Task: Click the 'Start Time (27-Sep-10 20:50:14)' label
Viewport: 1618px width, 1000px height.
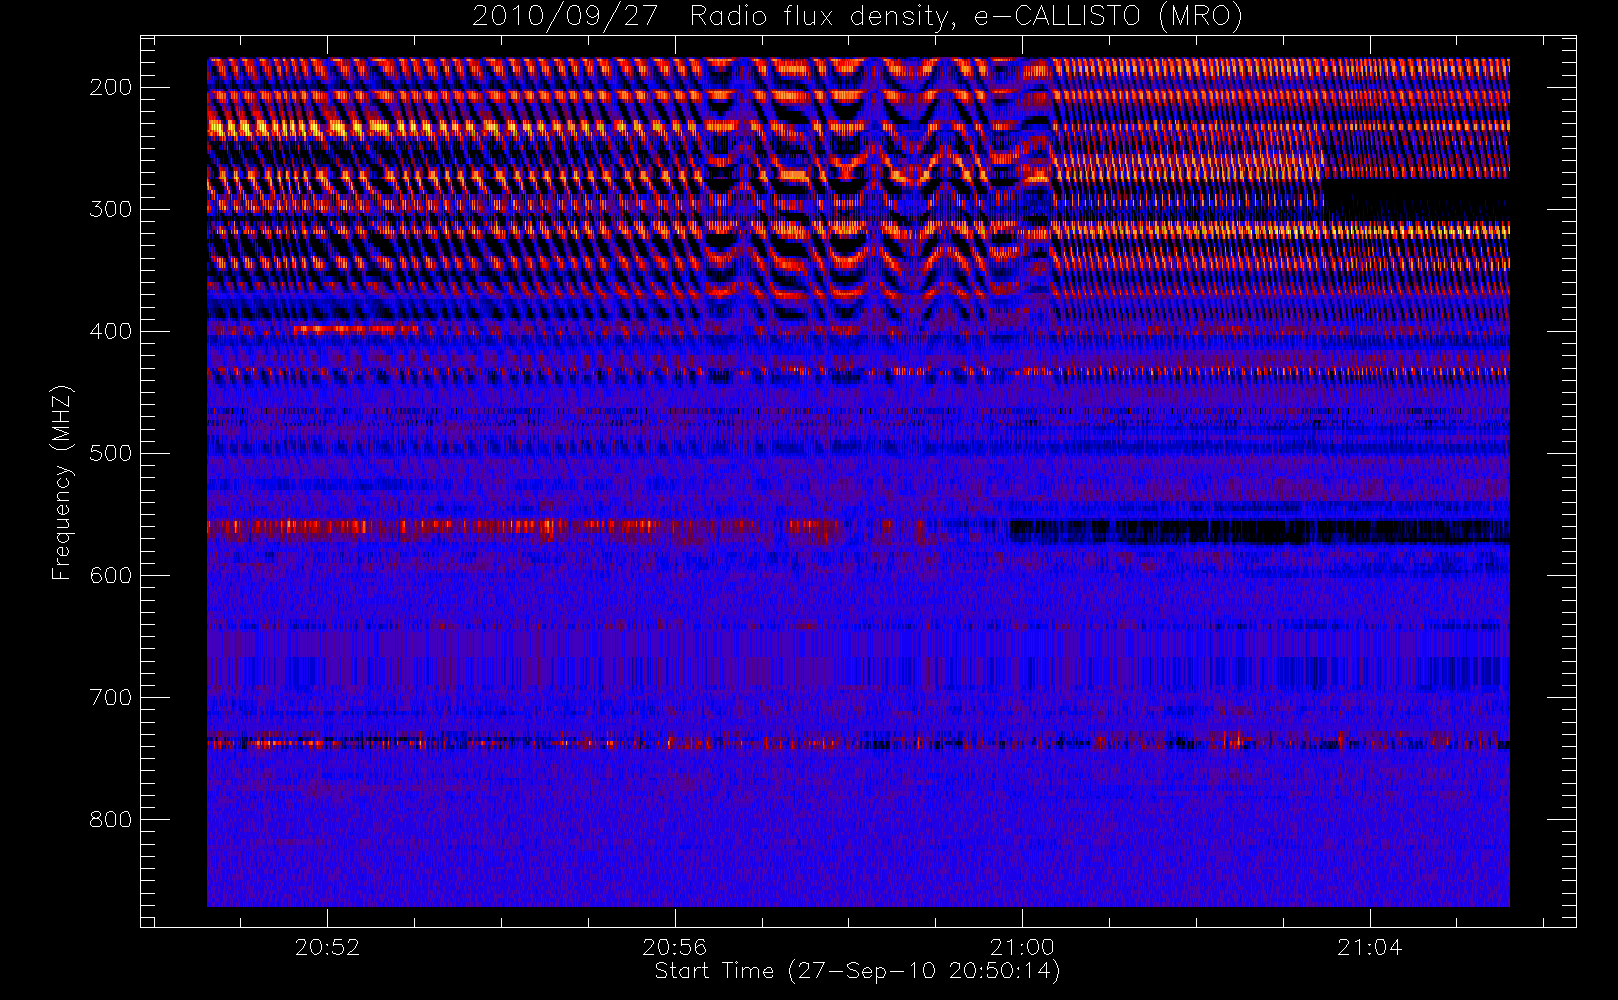Action: tap(857, 971)
